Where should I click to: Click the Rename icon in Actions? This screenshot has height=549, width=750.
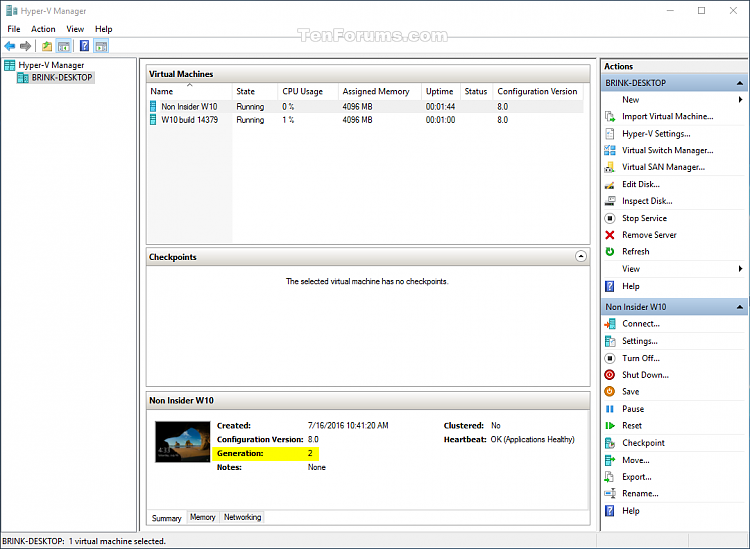(x=610, y=494)
